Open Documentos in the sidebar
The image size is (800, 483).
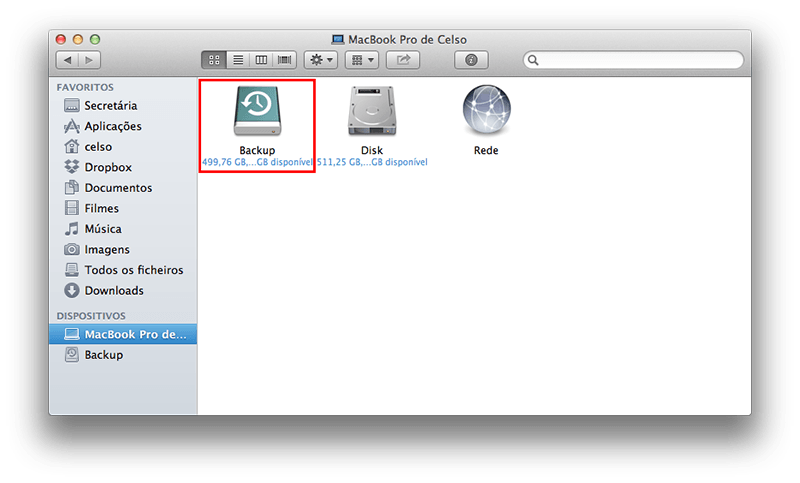pos(123,188)
